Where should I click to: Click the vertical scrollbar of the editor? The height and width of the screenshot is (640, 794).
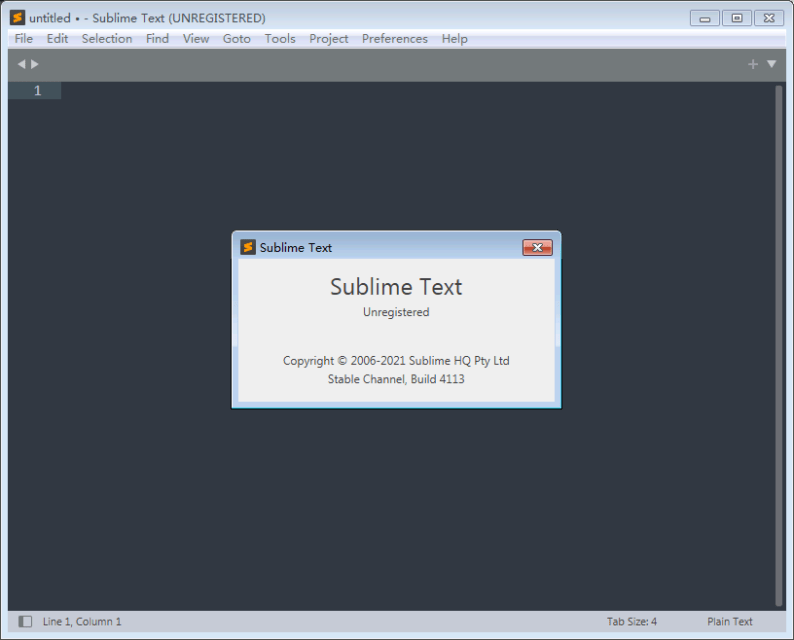[x=779, y=345]
